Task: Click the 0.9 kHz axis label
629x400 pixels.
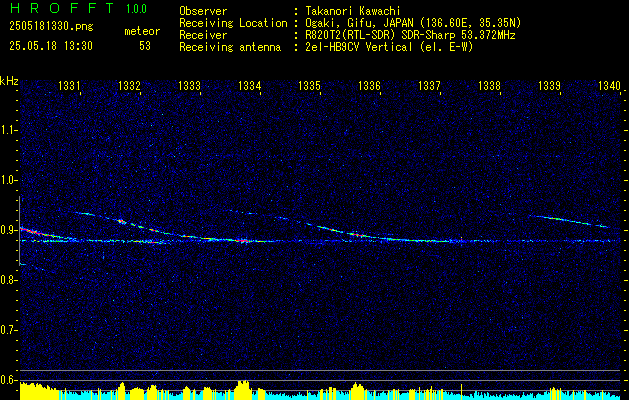Action: (8, 230)
